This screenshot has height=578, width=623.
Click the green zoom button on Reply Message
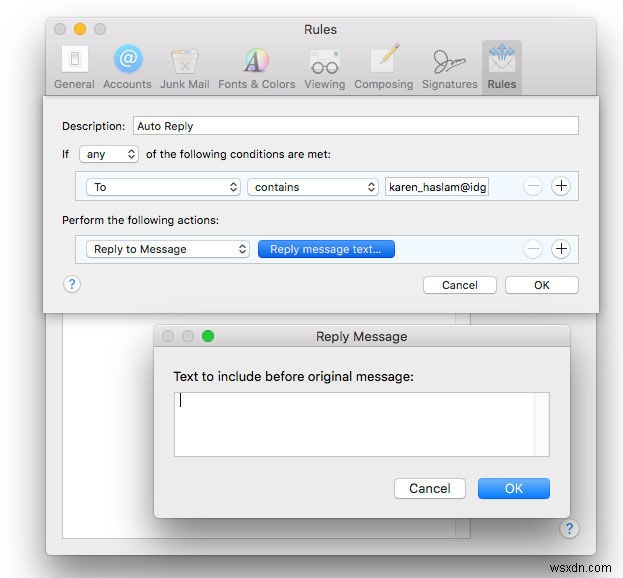tap(208, 336)
